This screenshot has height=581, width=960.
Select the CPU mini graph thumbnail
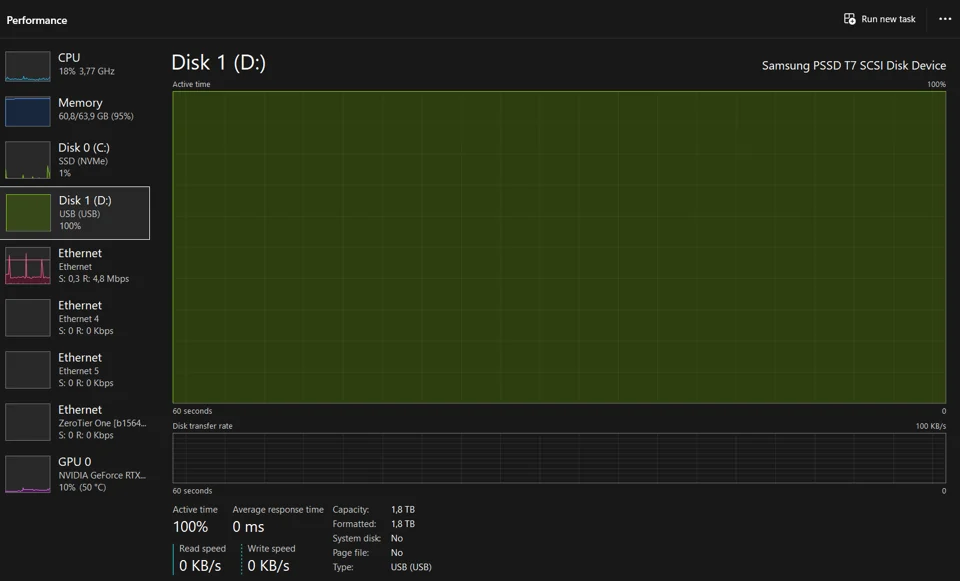pos(28,66)
